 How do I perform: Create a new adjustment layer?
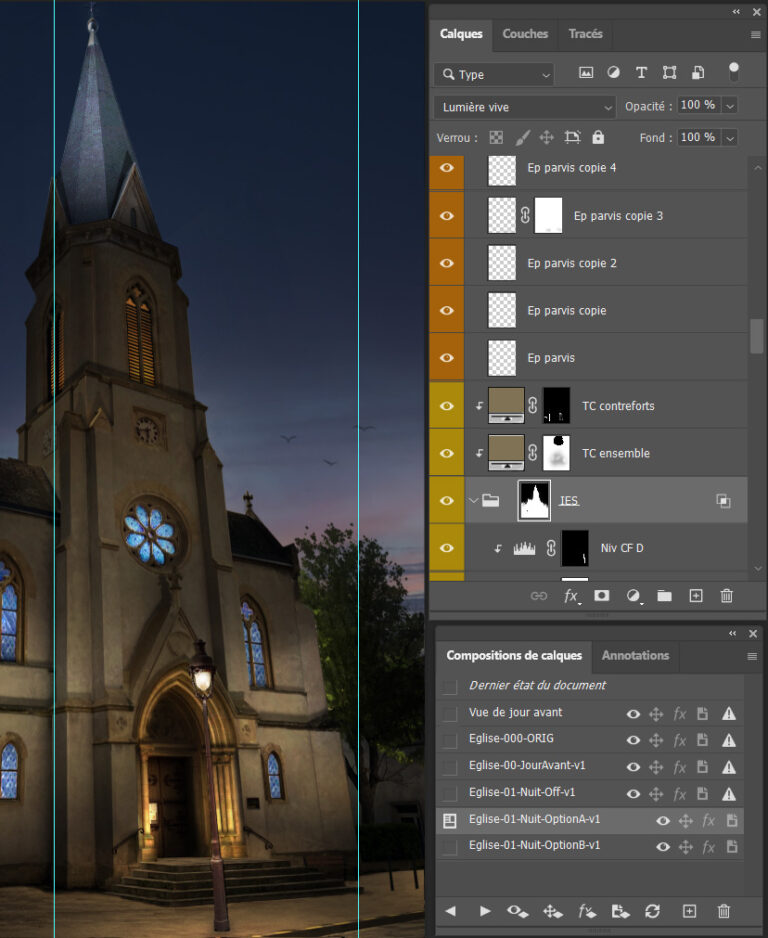pyautogui.click(x=633, y=596)
